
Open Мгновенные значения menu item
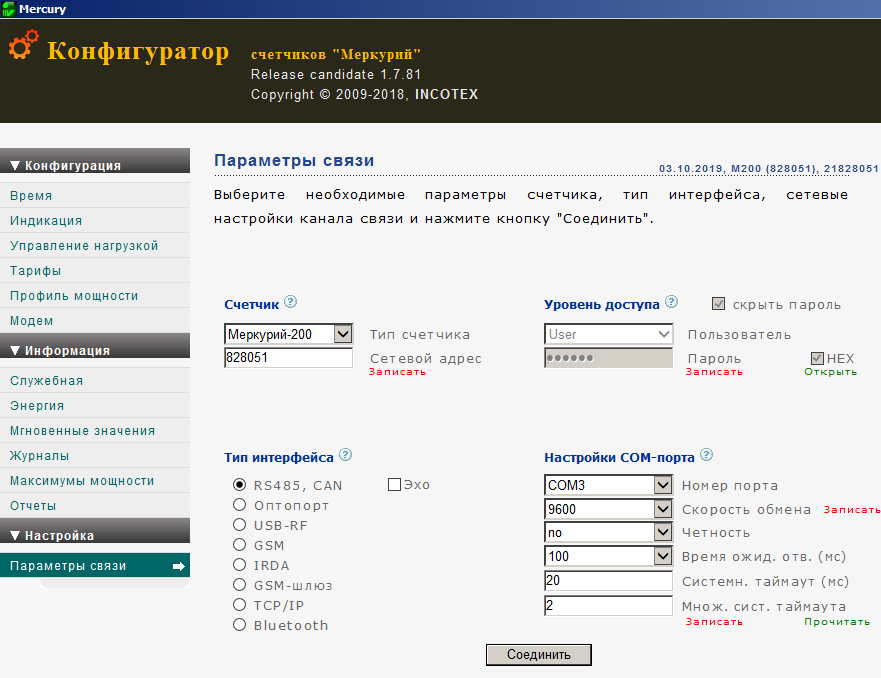pyautogui.click(x=95, y=430)
